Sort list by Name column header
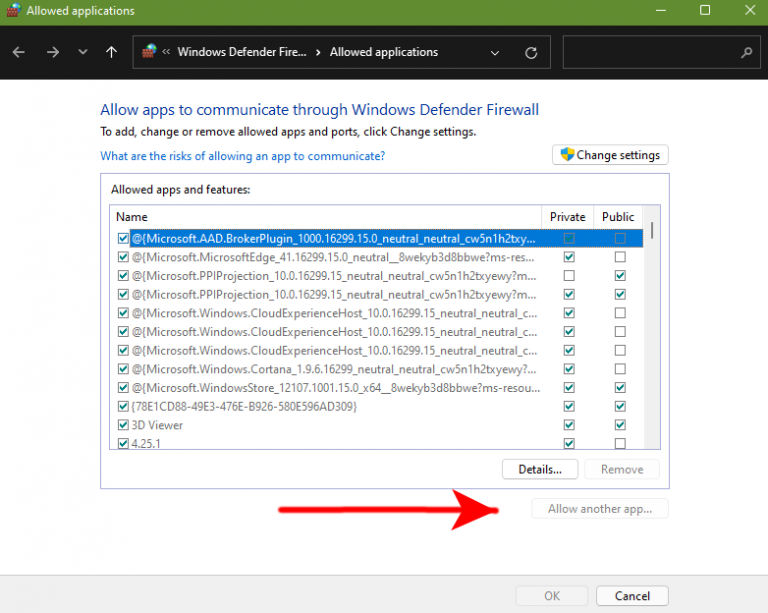The height and width of the screenshot is (613, 768). (x=326, y=217)
